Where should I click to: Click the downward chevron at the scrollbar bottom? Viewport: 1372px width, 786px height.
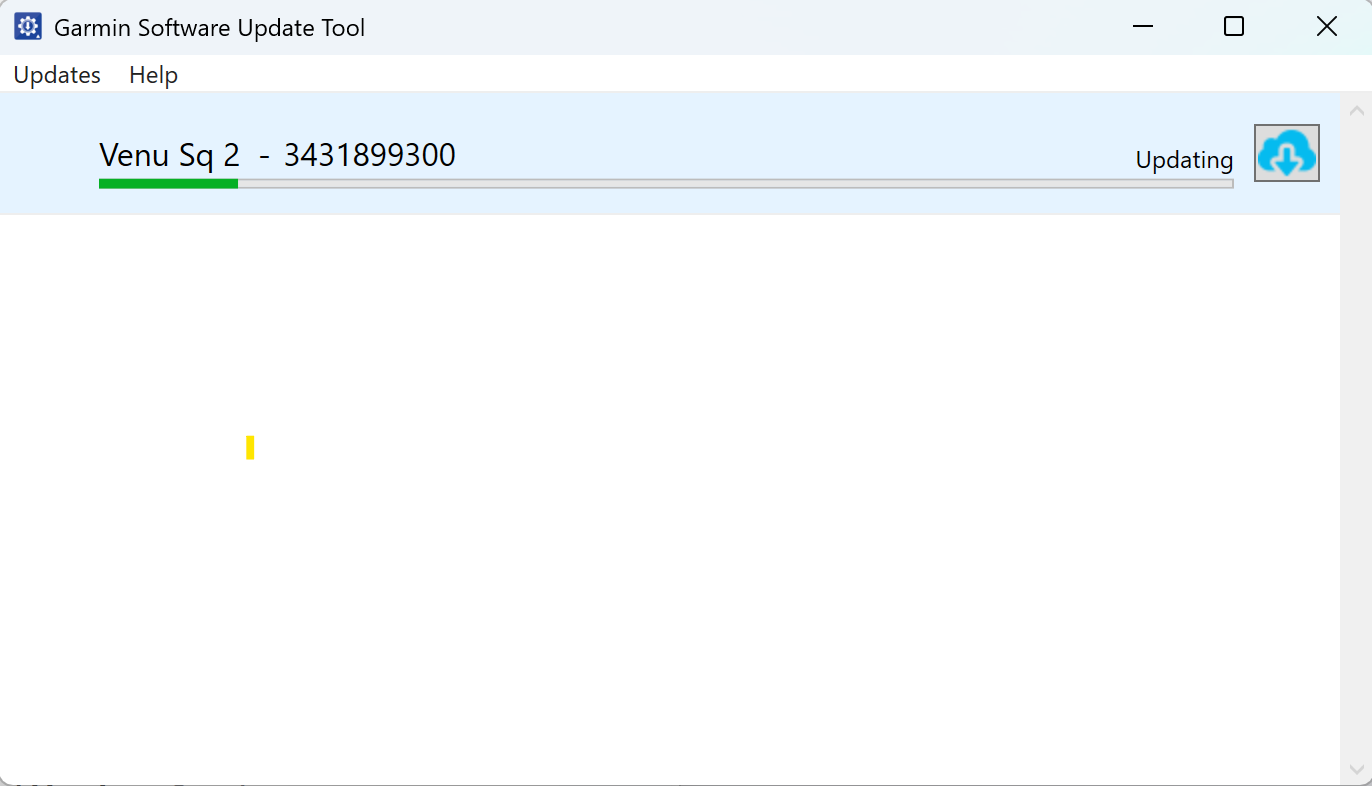[1357, 767]
